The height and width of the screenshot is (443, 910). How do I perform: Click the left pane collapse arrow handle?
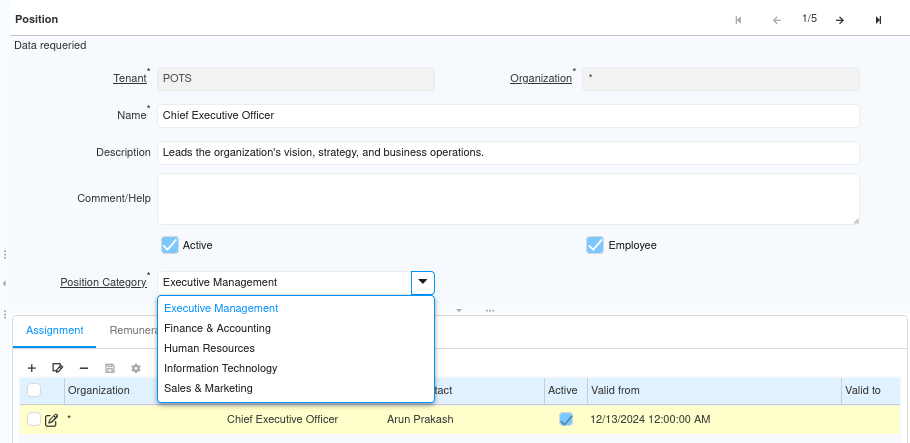[x=5, y=283]
